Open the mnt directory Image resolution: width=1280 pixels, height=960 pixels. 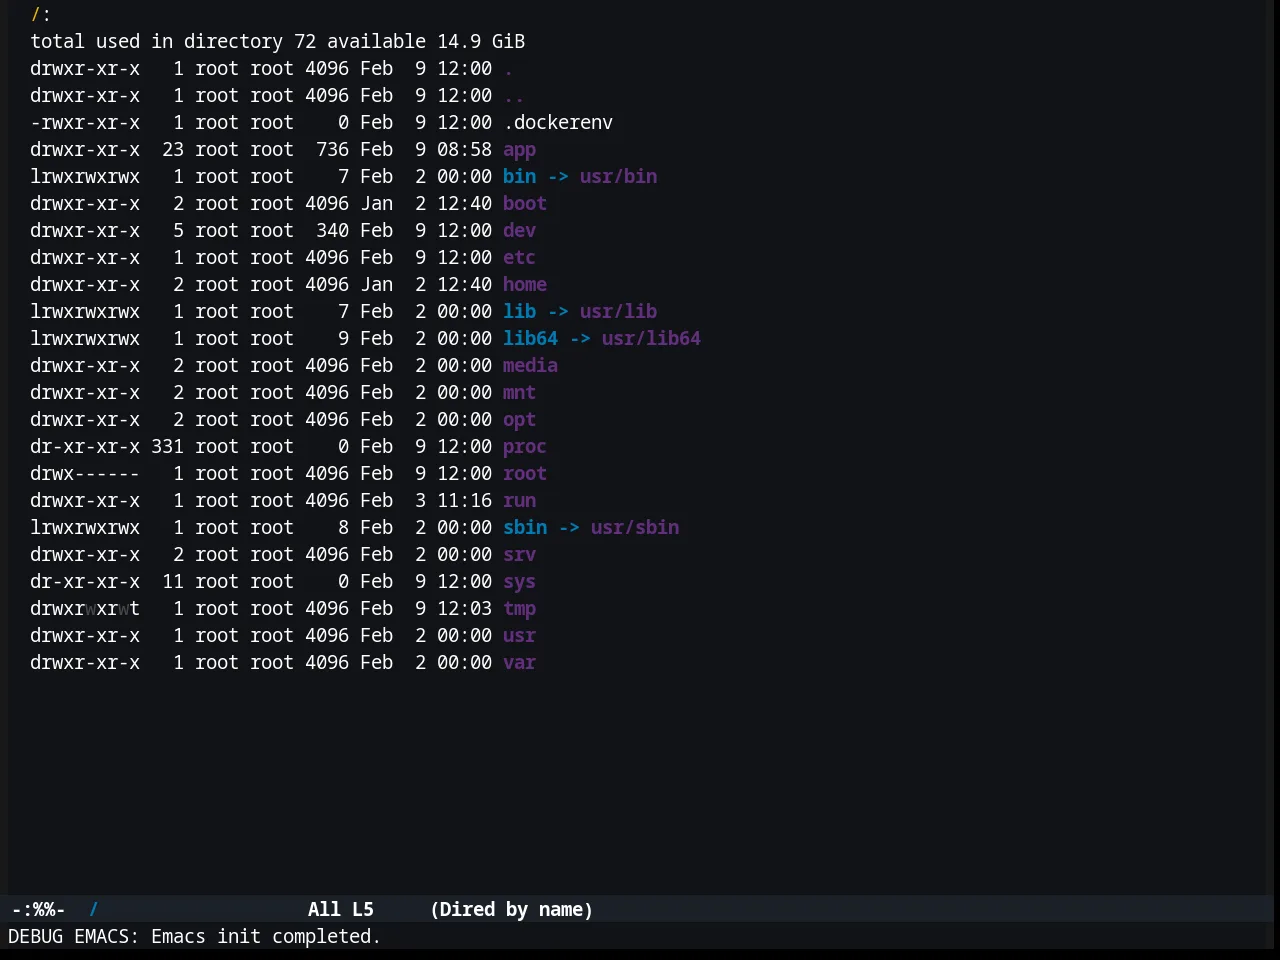point(519,392)
